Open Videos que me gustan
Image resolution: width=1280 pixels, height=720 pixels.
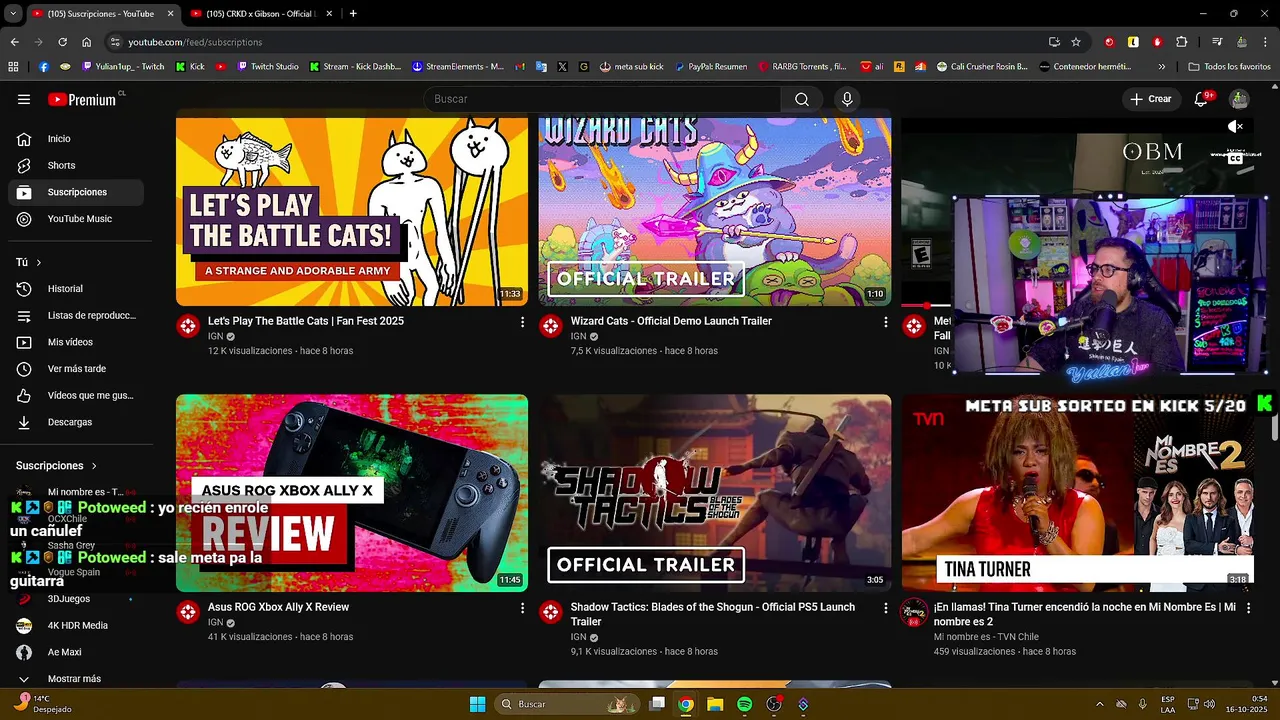(76, 395)
